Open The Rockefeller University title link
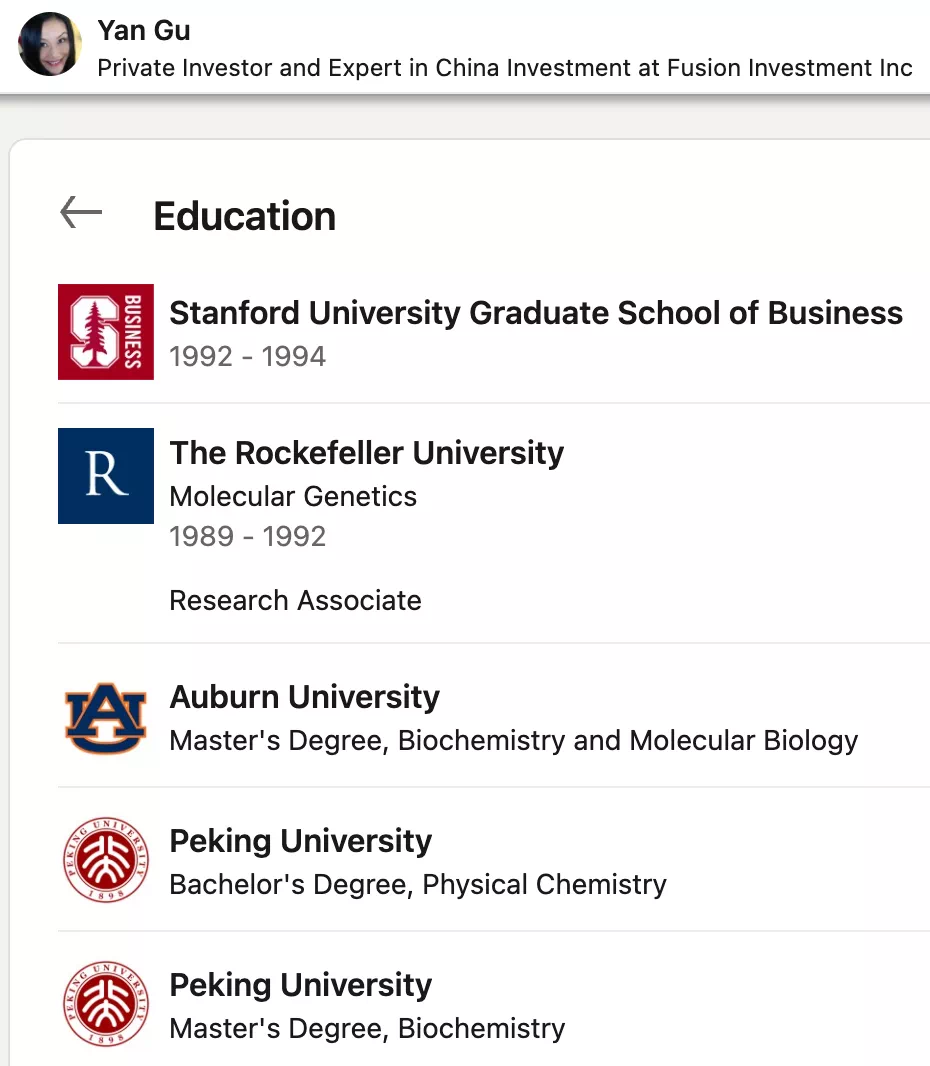The height and width of the screenshot is (1066, 930). [x=366, y=453]
